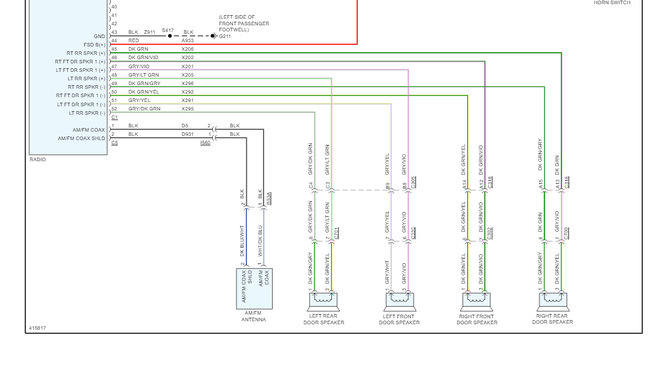Screen dimensions: 650x372
Task: Click the WHT/DK BLU antenna wire label
Action: click(260, 241)
